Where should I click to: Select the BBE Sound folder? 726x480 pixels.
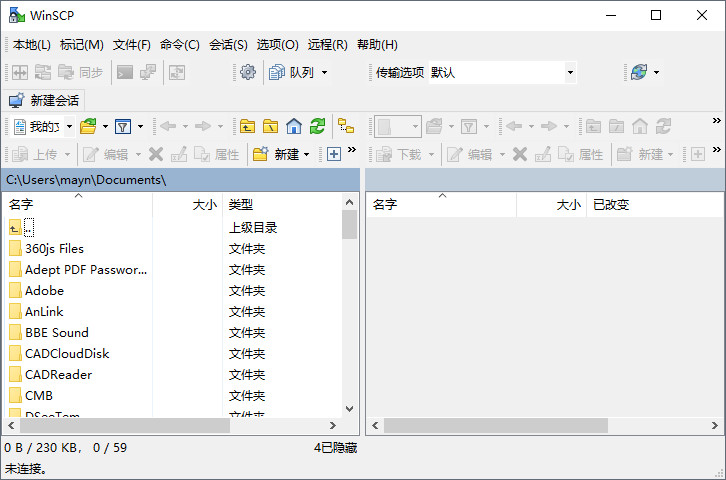[x=49, y=332]
